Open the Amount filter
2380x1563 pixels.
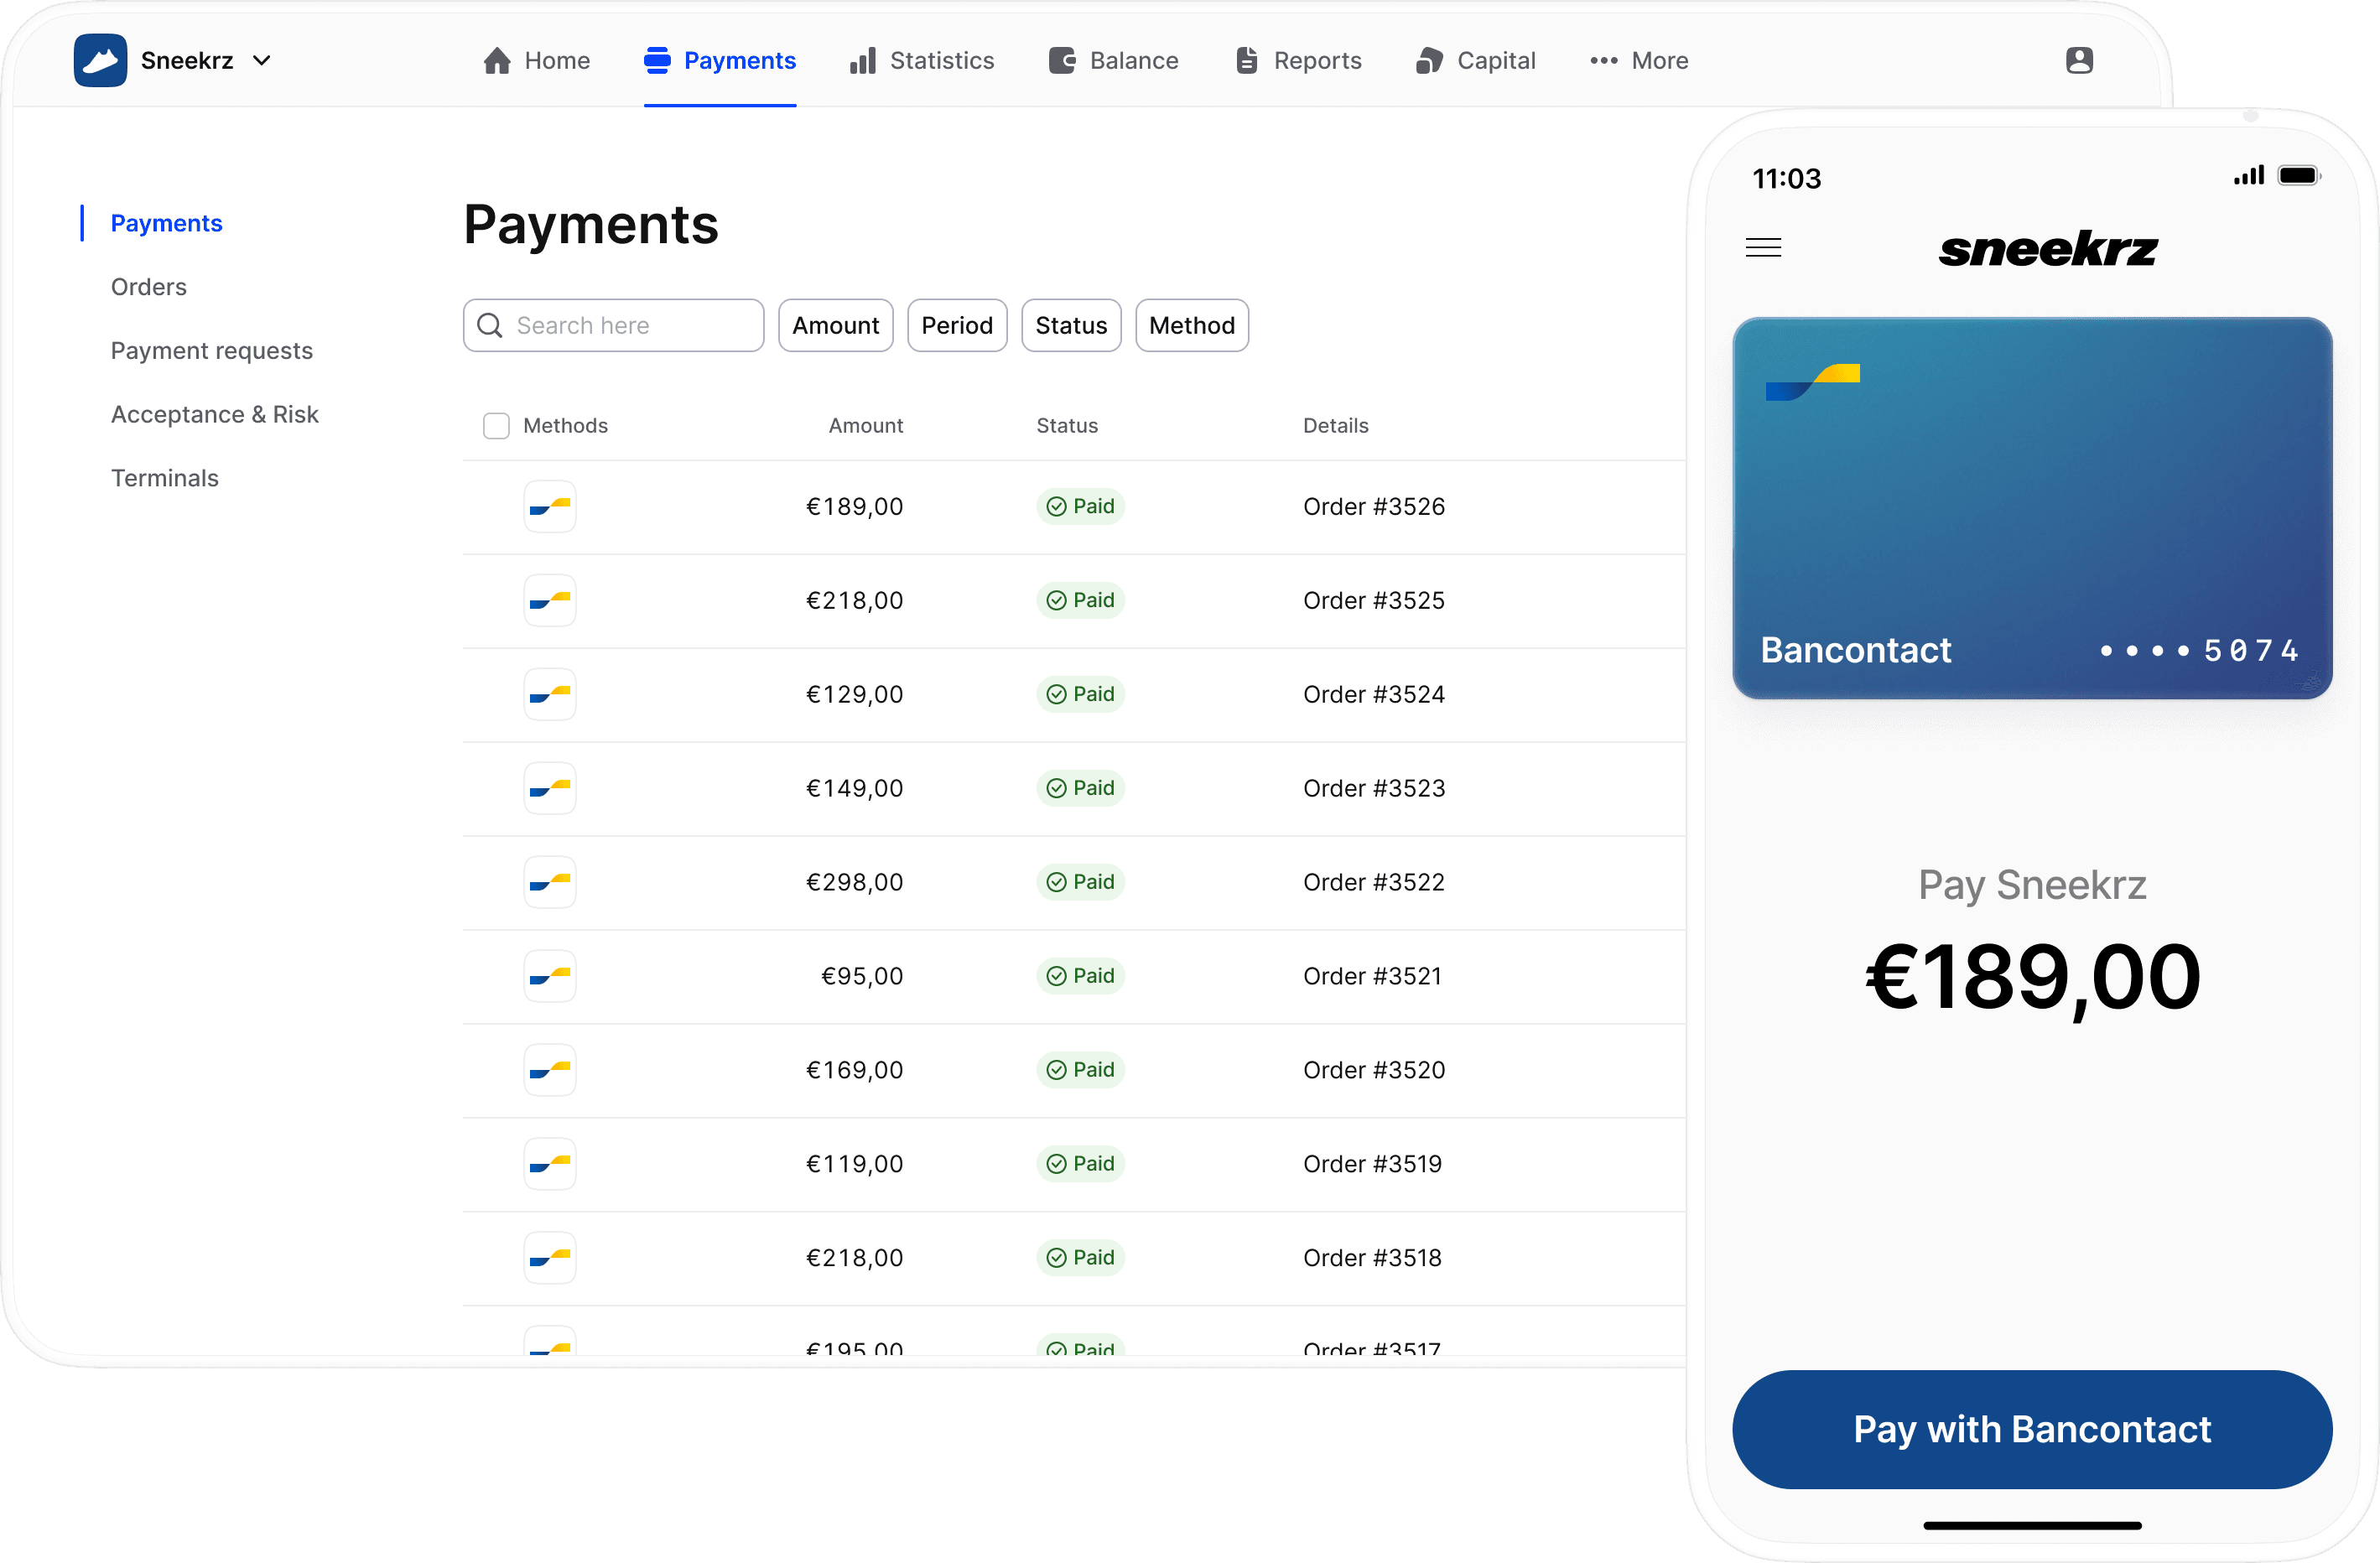pos(835,325)
